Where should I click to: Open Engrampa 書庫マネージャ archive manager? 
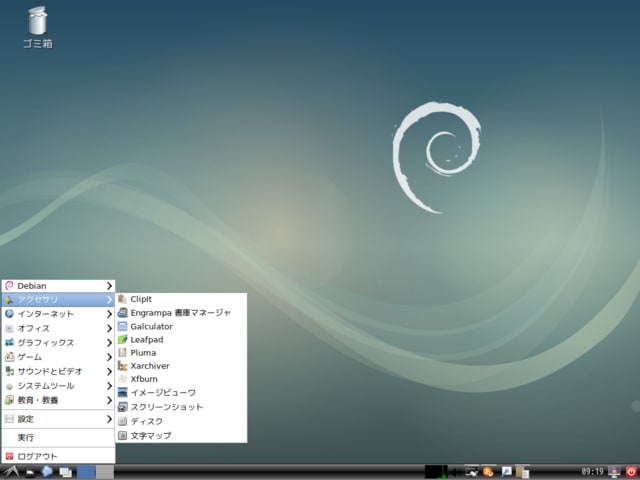(x=181, y=313)
